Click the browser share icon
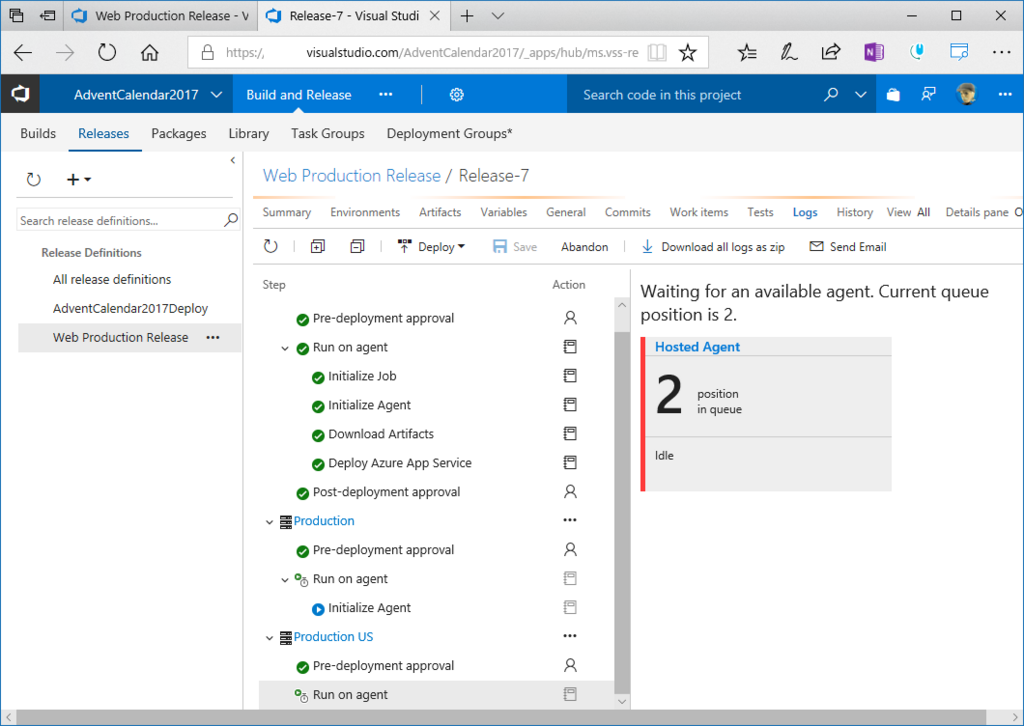This screenshot has height=726, width=1024. click(831, 52)
